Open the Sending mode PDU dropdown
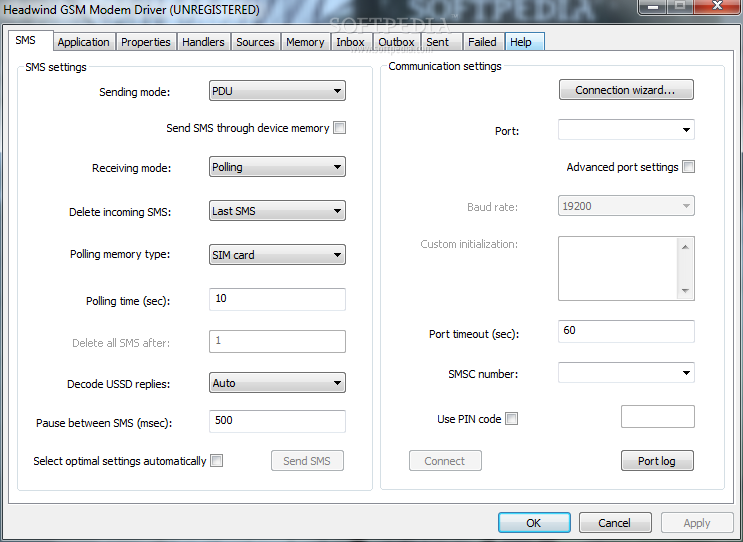743x542 pixels. (x=277, y=90)
